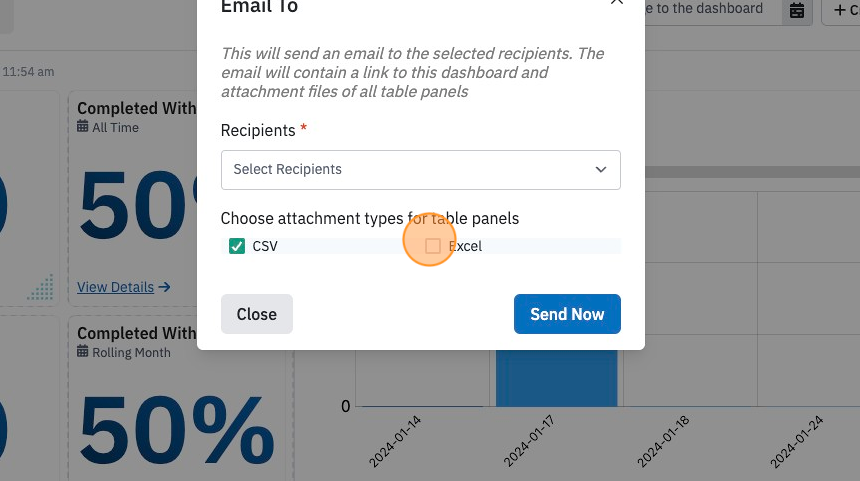Click the Rolling Month date range label
The image size is (860, 481).
pos(131,353)
